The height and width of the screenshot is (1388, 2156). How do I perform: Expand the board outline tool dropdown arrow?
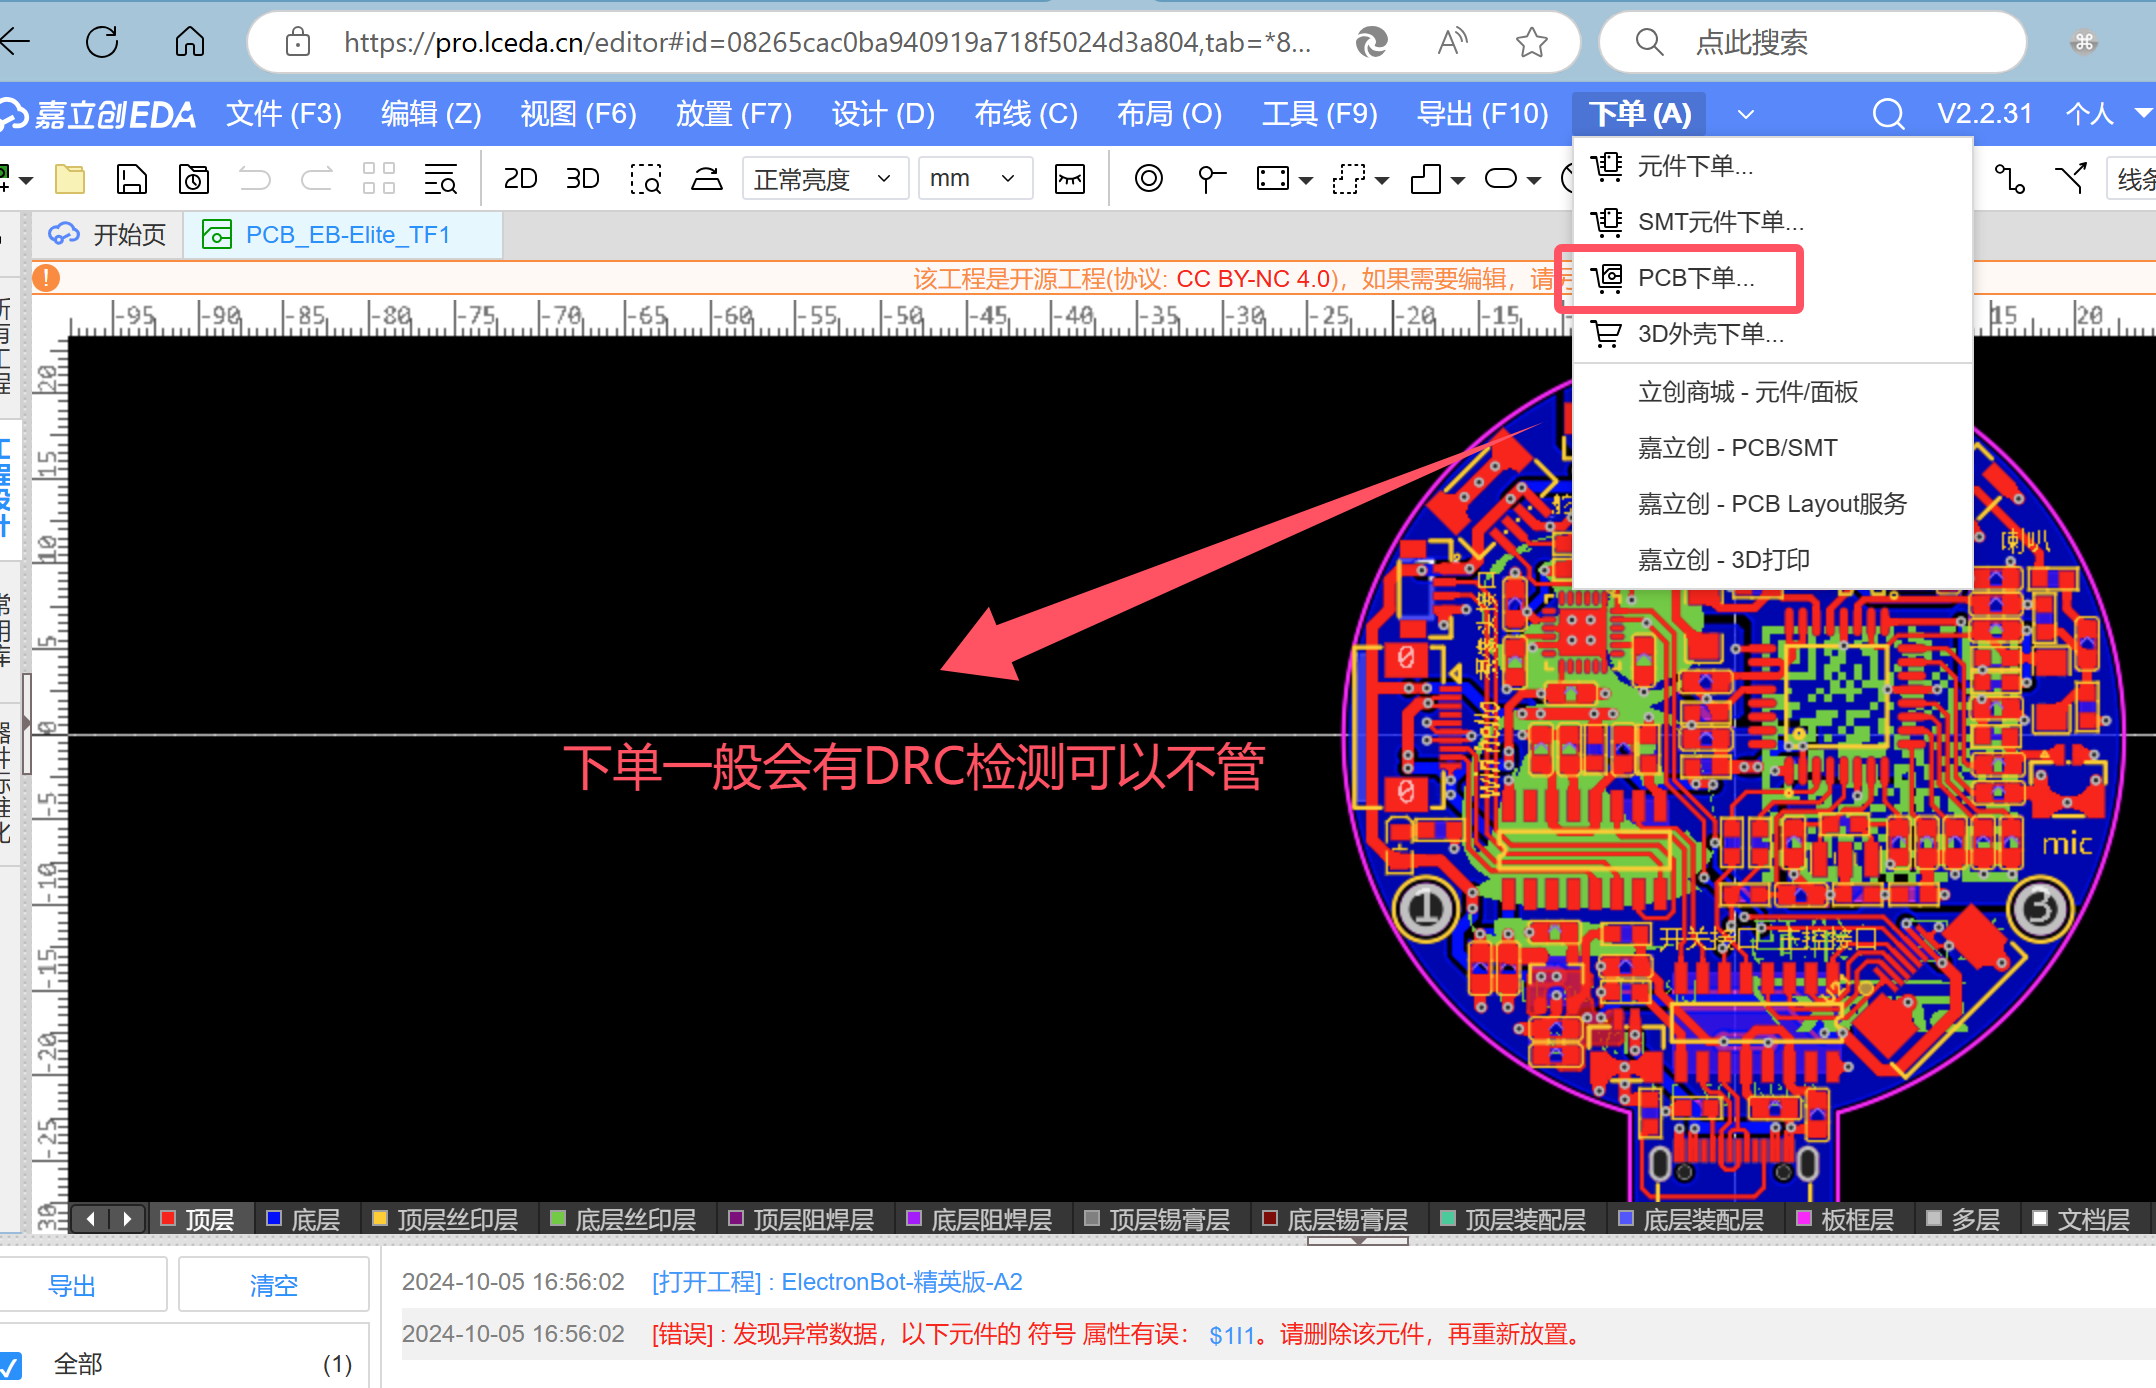[x=1458, y=180]
